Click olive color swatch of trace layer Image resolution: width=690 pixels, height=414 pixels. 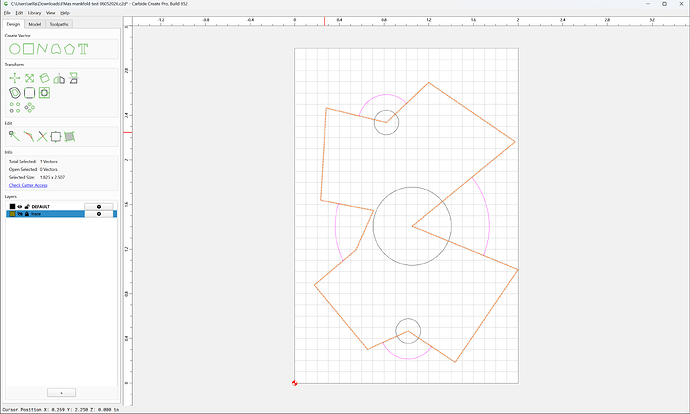[x=12, y=214]
